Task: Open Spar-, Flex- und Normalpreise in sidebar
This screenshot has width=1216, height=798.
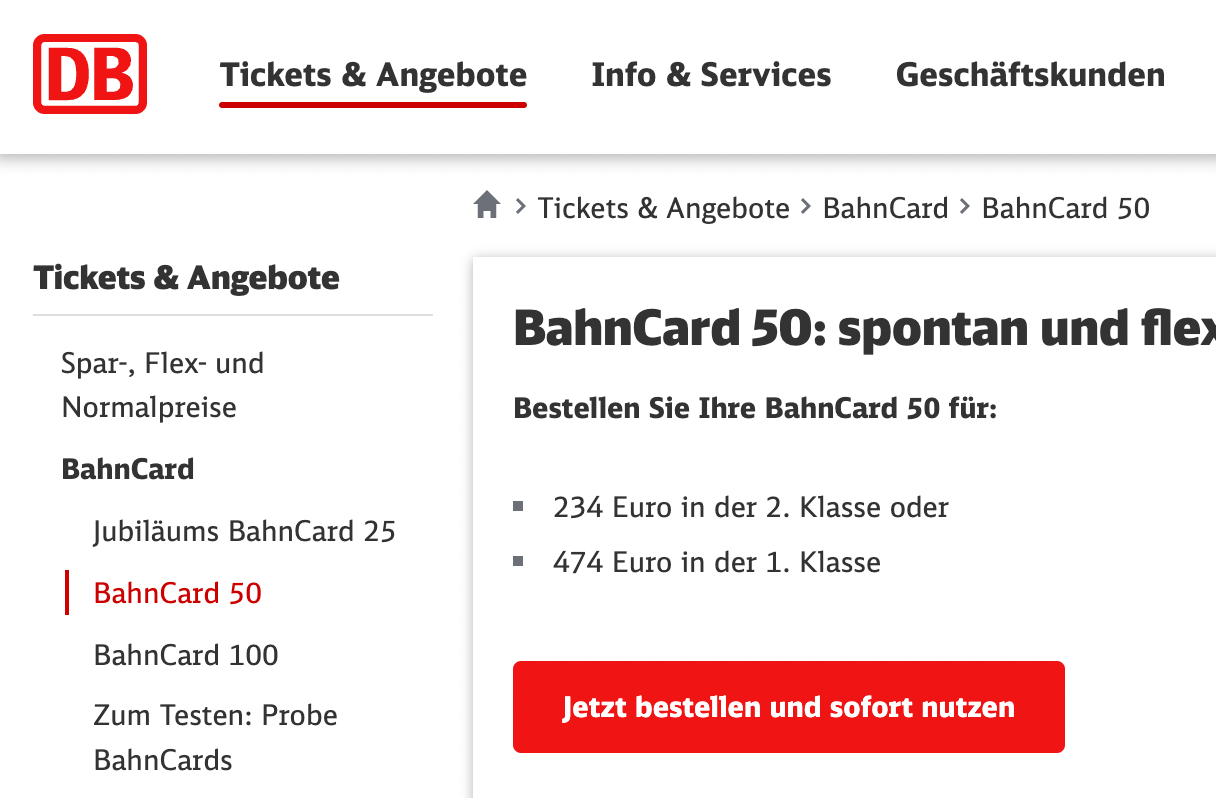Action: 162,385
